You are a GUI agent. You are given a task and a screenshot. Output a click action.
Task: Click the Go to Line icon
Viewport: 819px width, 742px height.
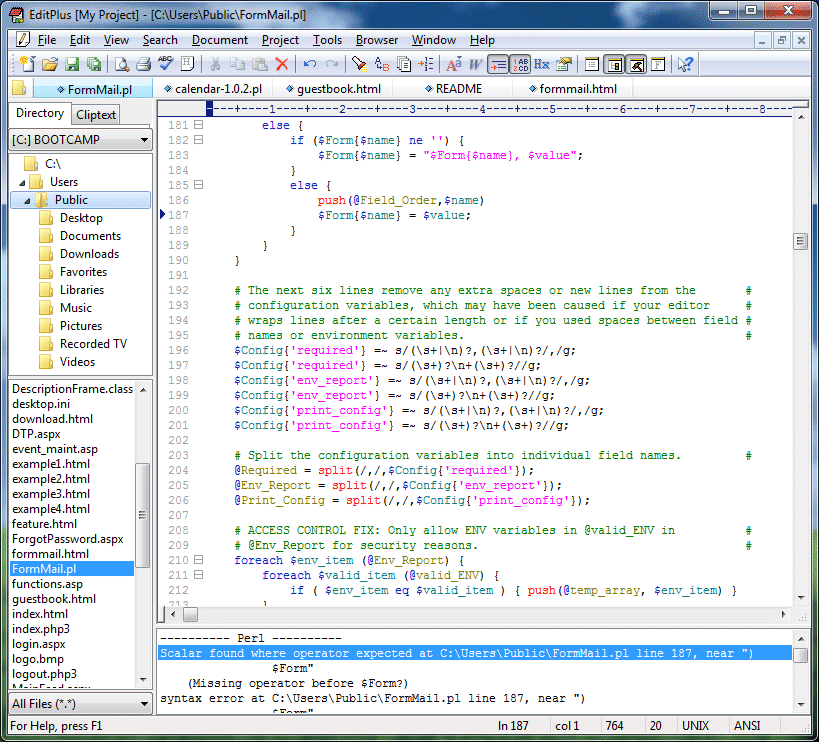point(426,64)
